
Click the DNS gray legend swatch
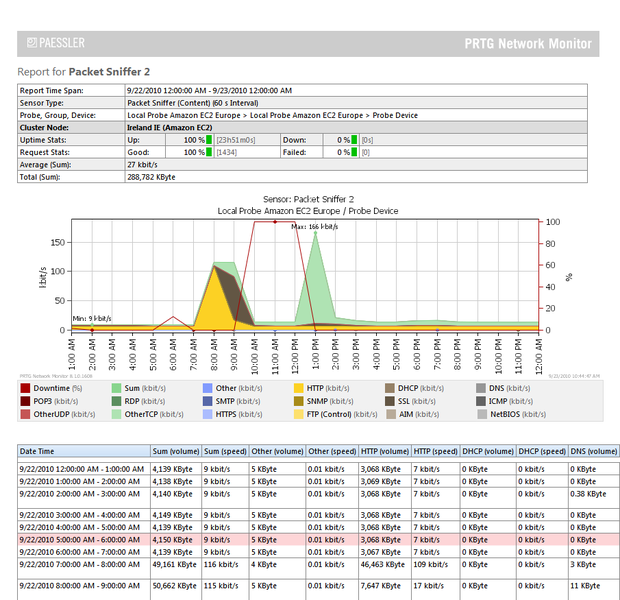click(481, 388)
